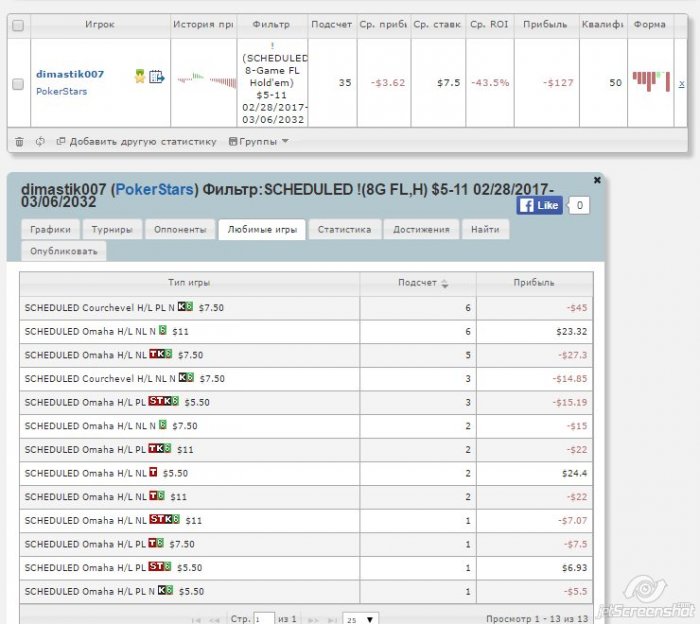
Task: Click the -$127 profit value
Action: pos(558,83)
